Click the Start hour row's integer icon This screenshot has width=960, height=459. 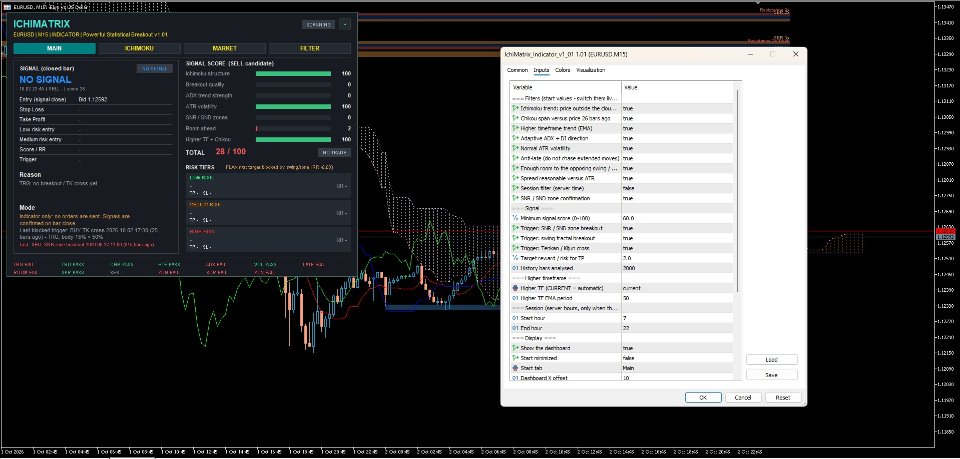tap(516, 318)
